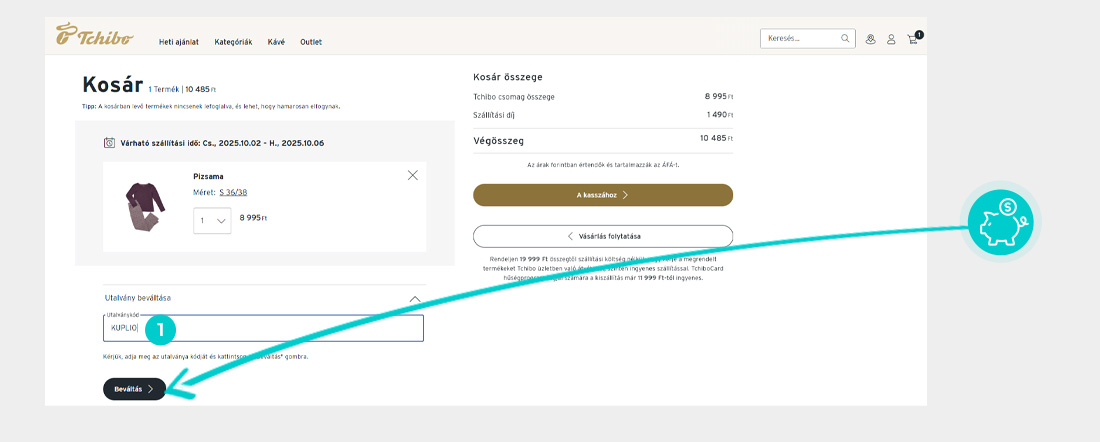The width and height of the screenshot is (1100, 442).
Task: Open the Outlet menu item
Action: [311, 42]
